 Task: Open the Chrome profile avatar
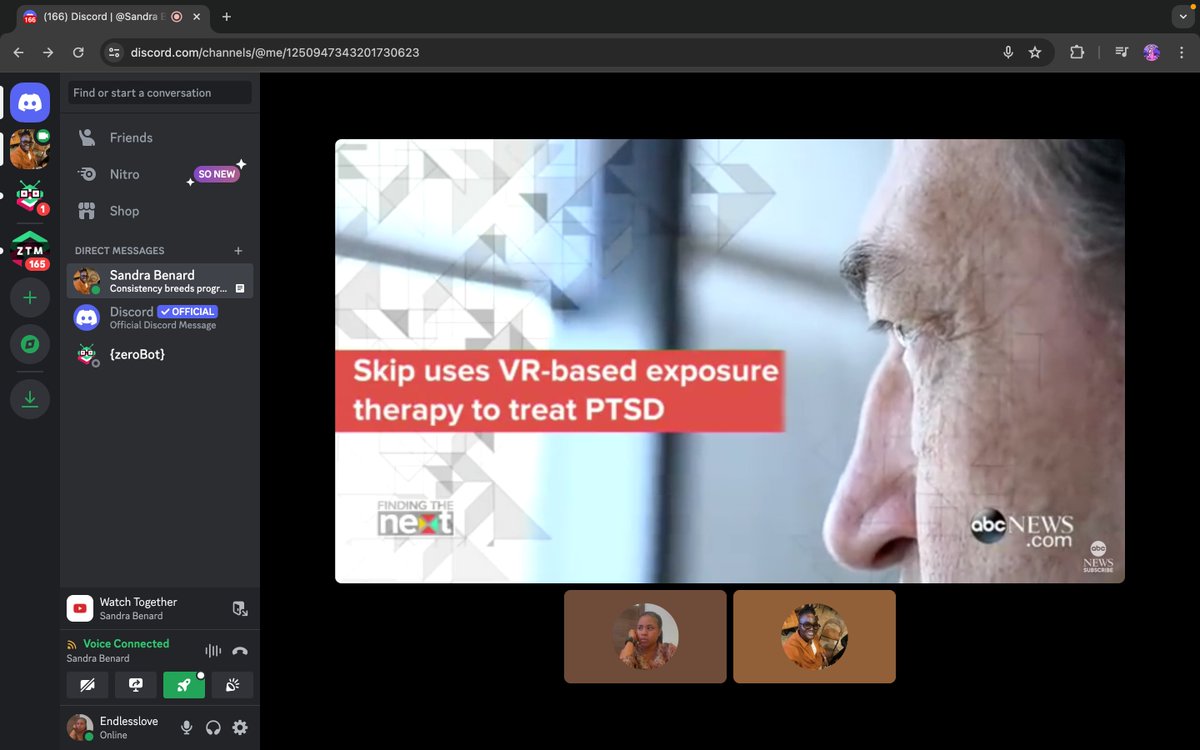[1151, 52]
